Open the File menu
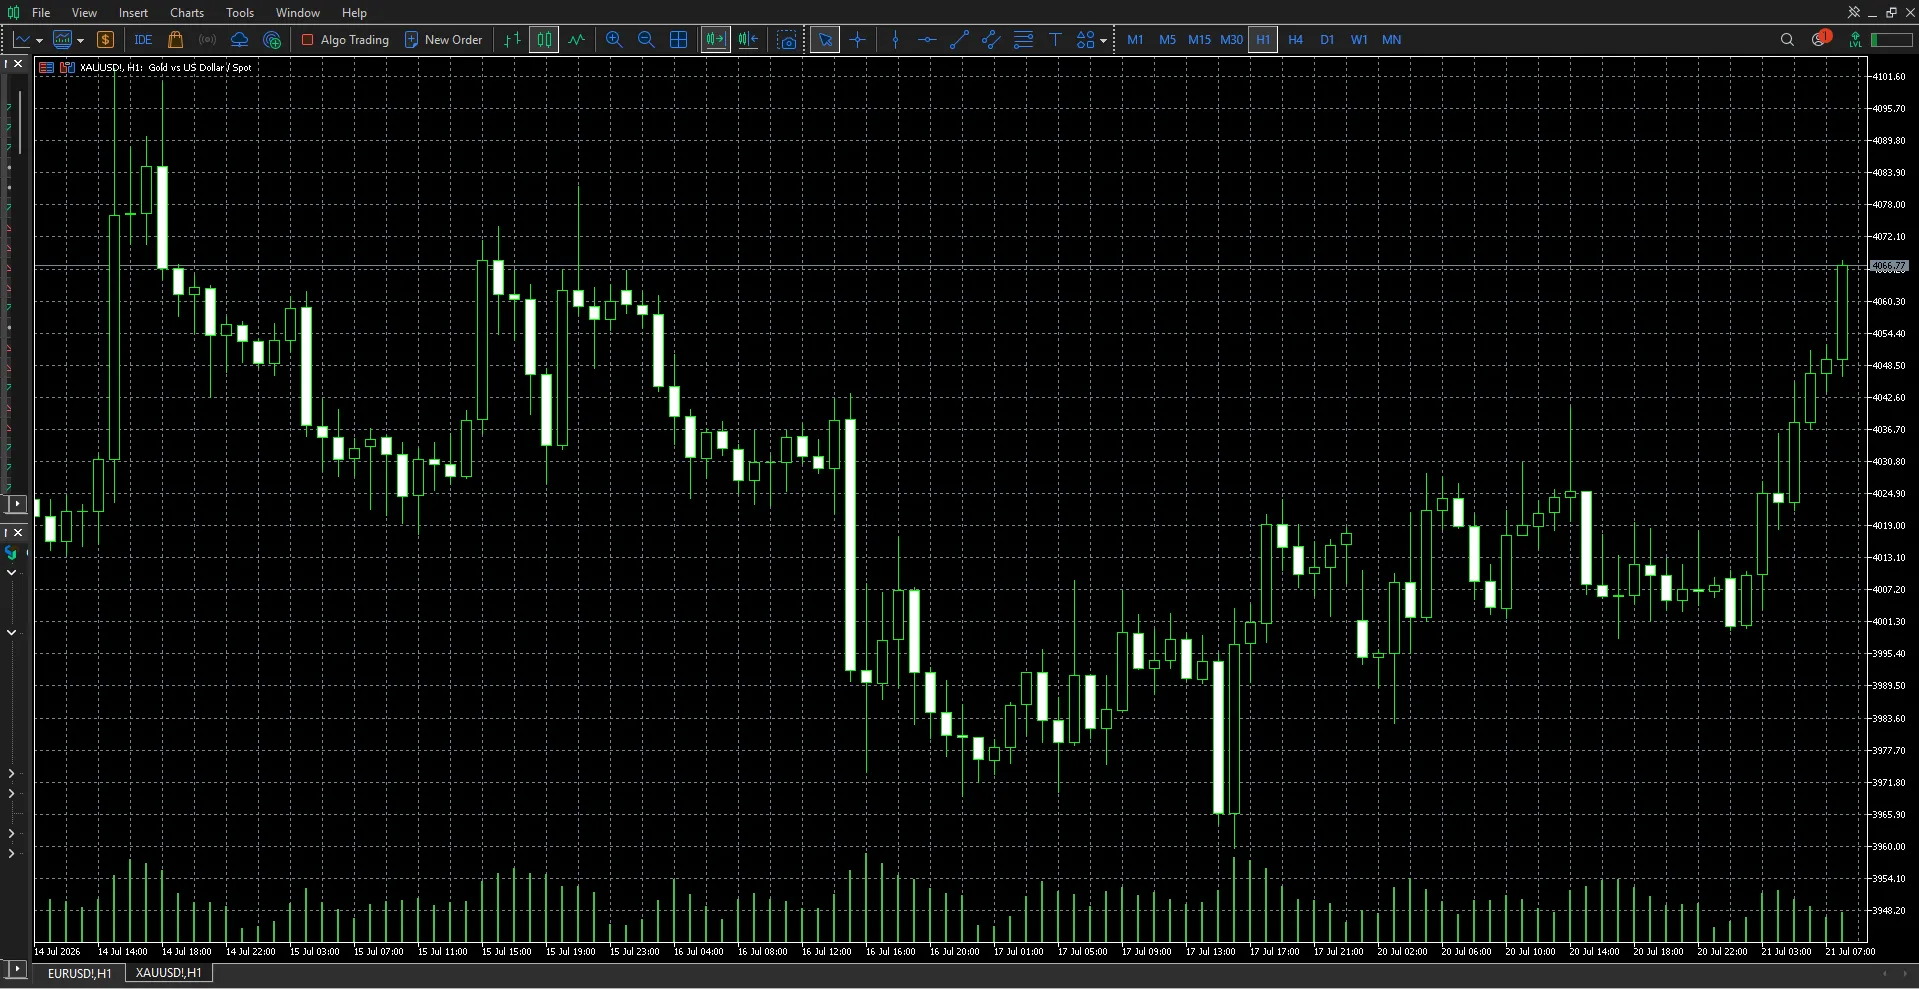This screenshot has width=1919, height=989. click(x=41, y=13)
